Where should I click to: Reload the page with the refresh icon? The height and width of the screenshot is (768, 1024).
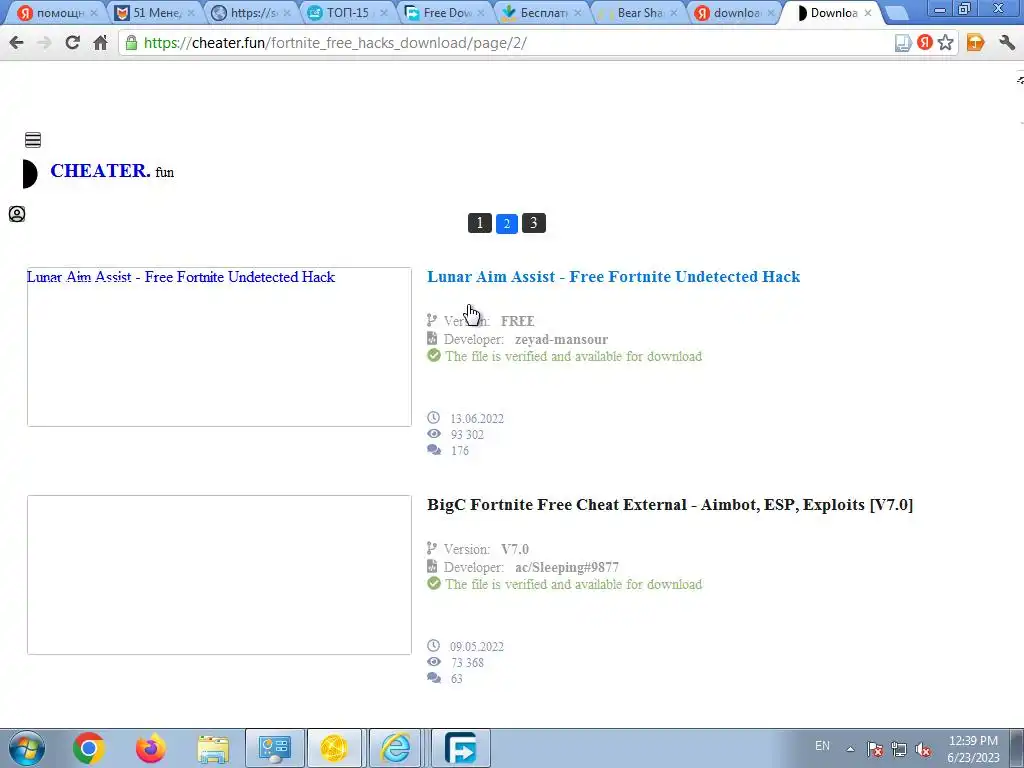[72, 43]
